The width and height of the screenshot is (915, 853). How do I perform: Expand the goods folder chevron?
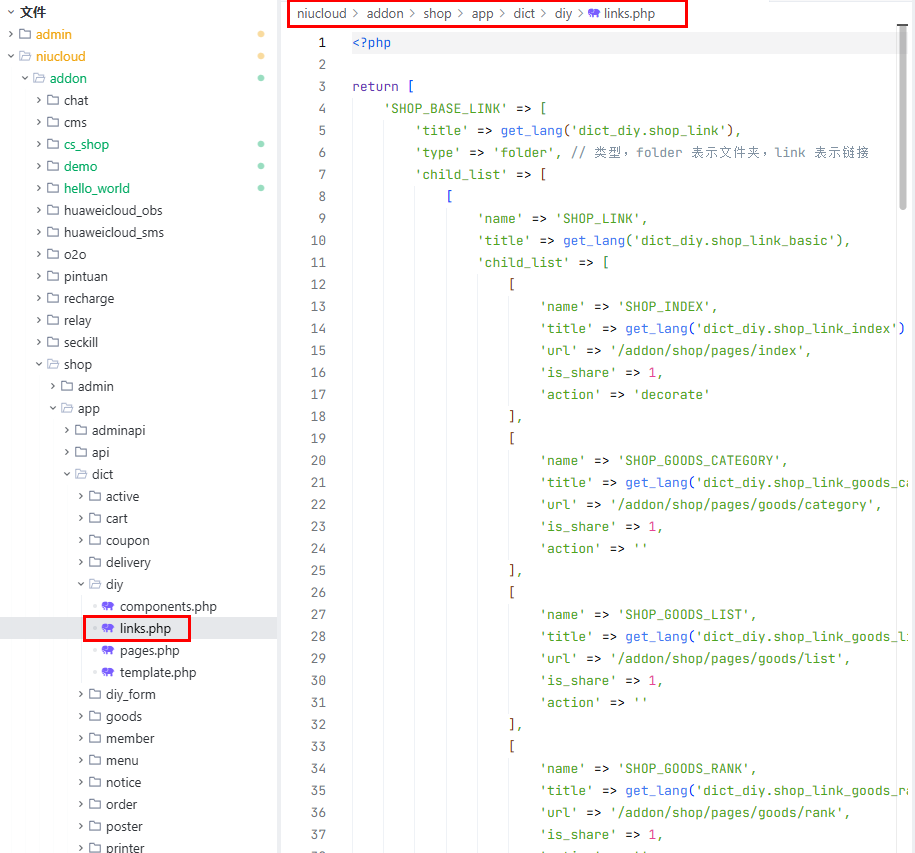(x=81, y=717)
